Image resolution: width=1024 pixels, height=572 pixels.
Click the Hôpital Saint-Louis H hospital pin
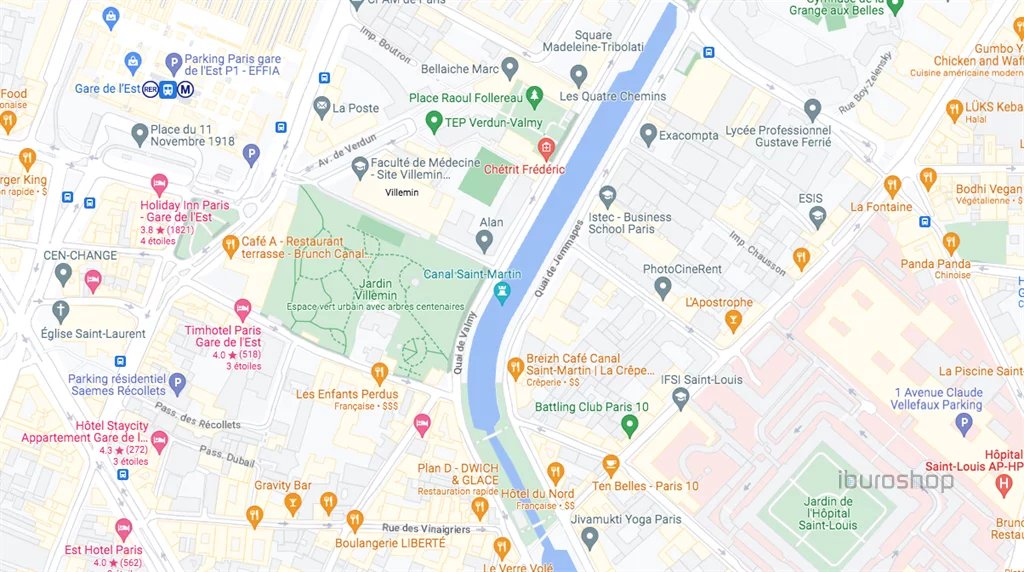tap(1004, 486)
